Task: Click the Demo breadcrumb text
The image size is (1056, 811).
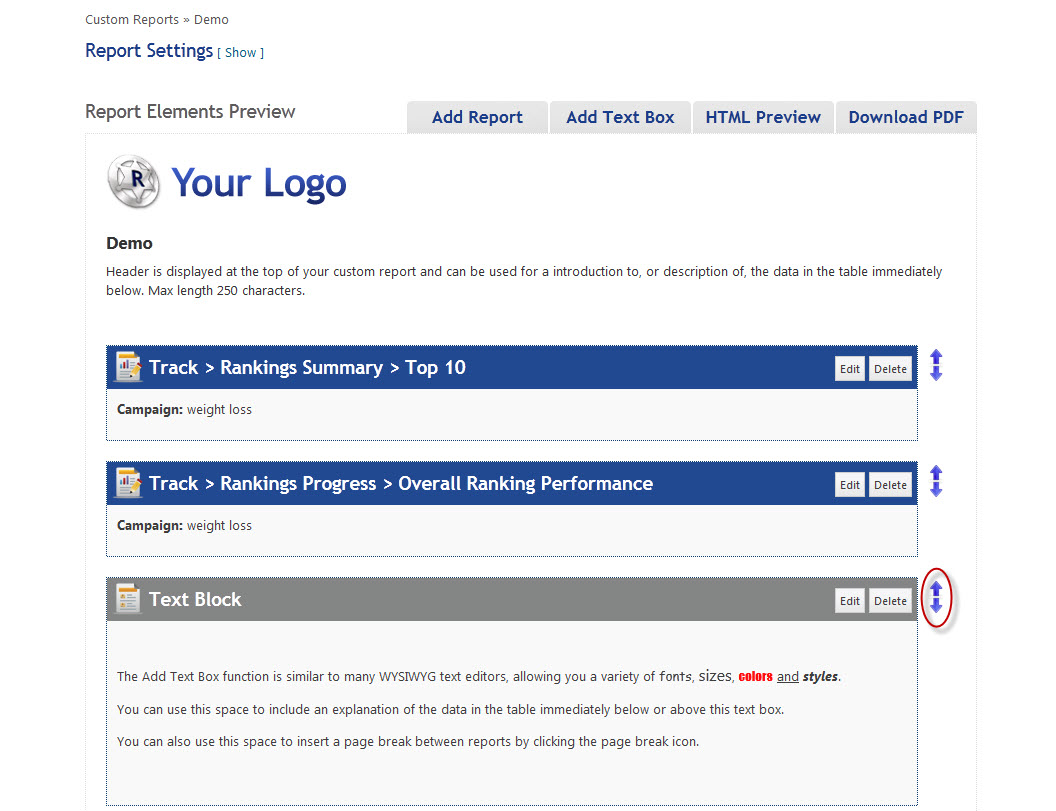Action: click(211, 20)
